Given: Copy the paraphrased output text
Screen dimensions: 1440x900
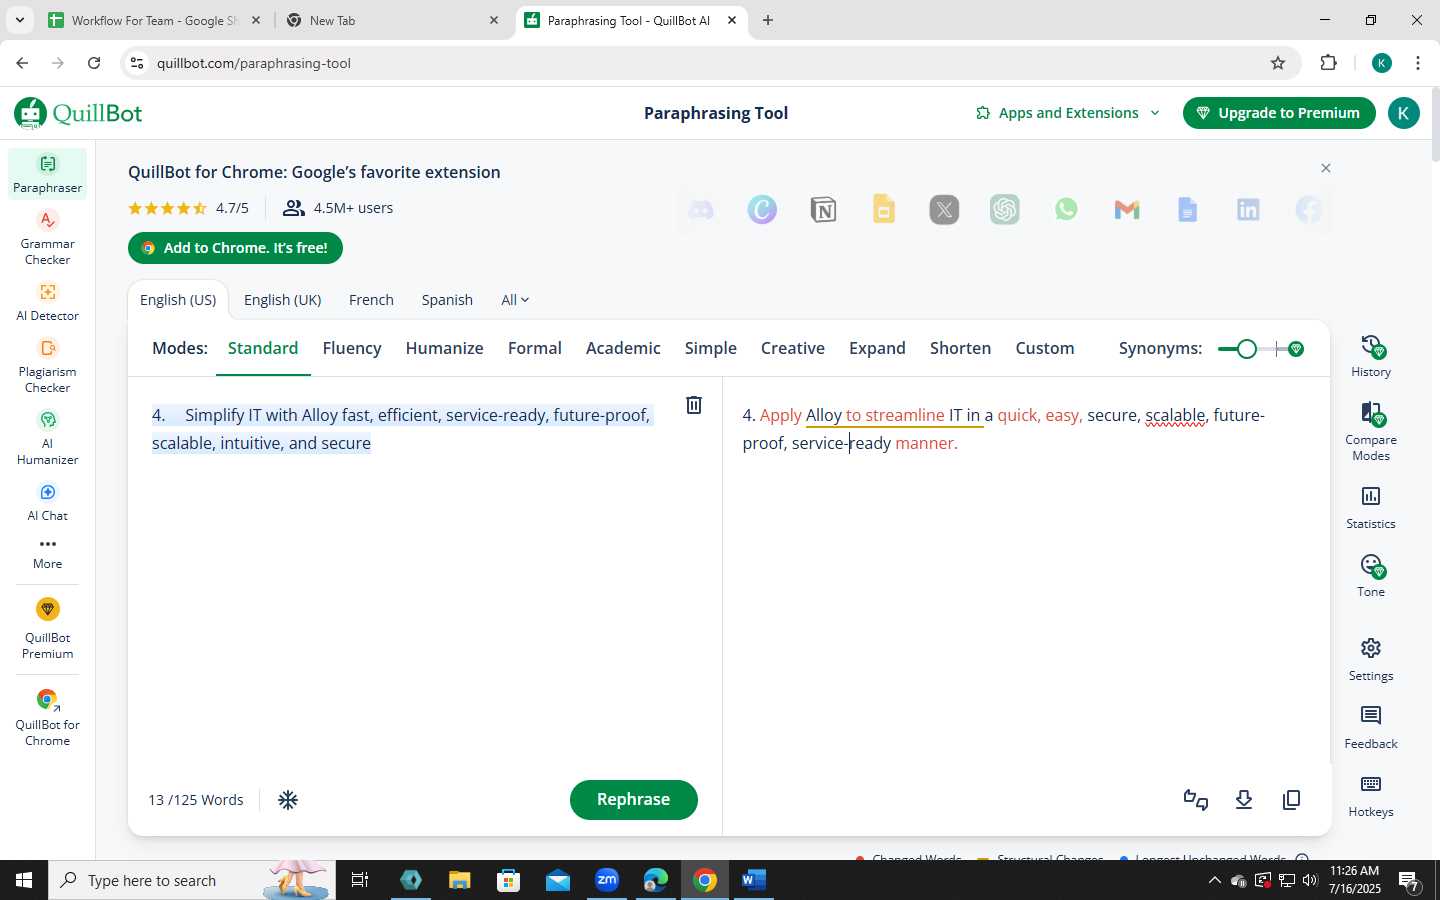Looking at the screenshot, I should pyautogui.click(x=1291, y=800).
